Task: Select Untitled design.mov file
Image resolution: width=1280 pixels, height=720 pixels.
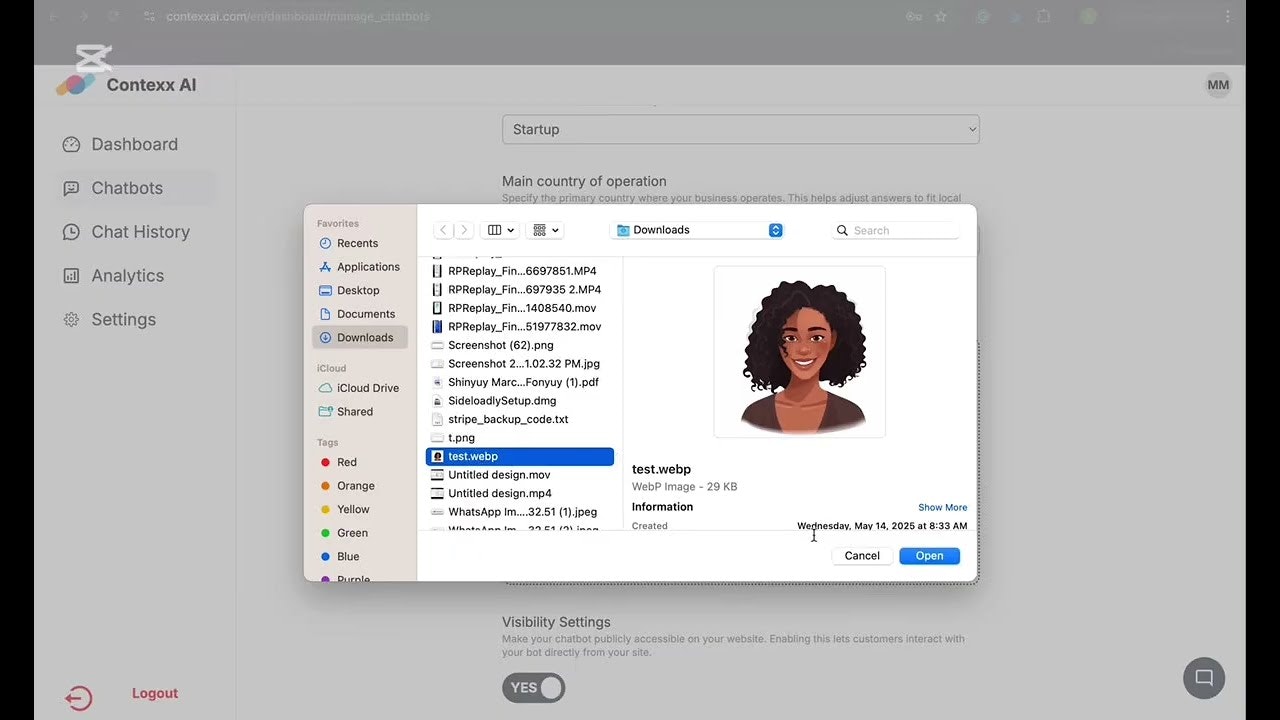Action: tap(520, 475)
